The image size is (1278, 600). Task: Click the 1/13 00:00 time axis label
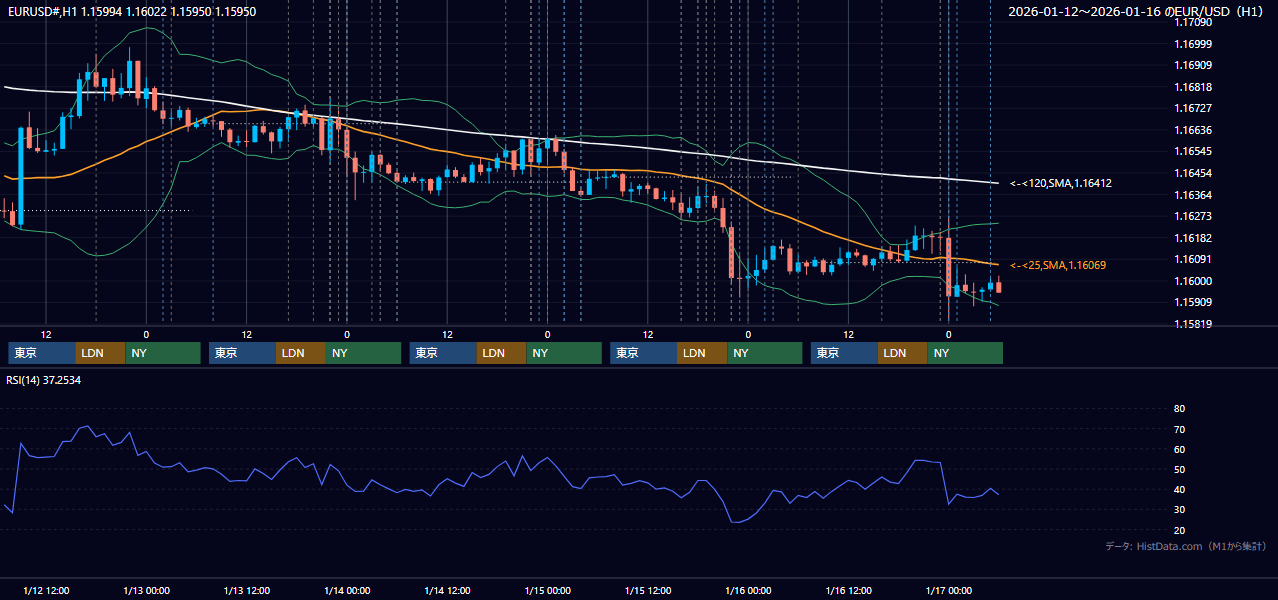(x=146, y=591)
